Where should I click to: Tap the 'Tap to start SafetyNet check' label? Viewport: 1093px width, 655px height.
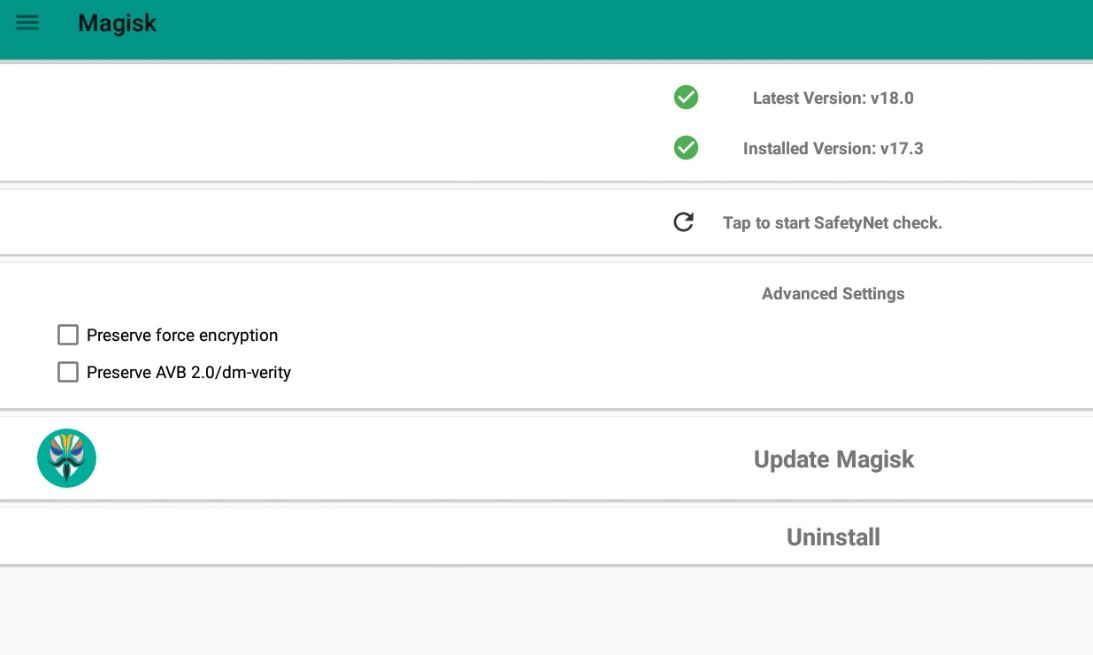[833, 222]
